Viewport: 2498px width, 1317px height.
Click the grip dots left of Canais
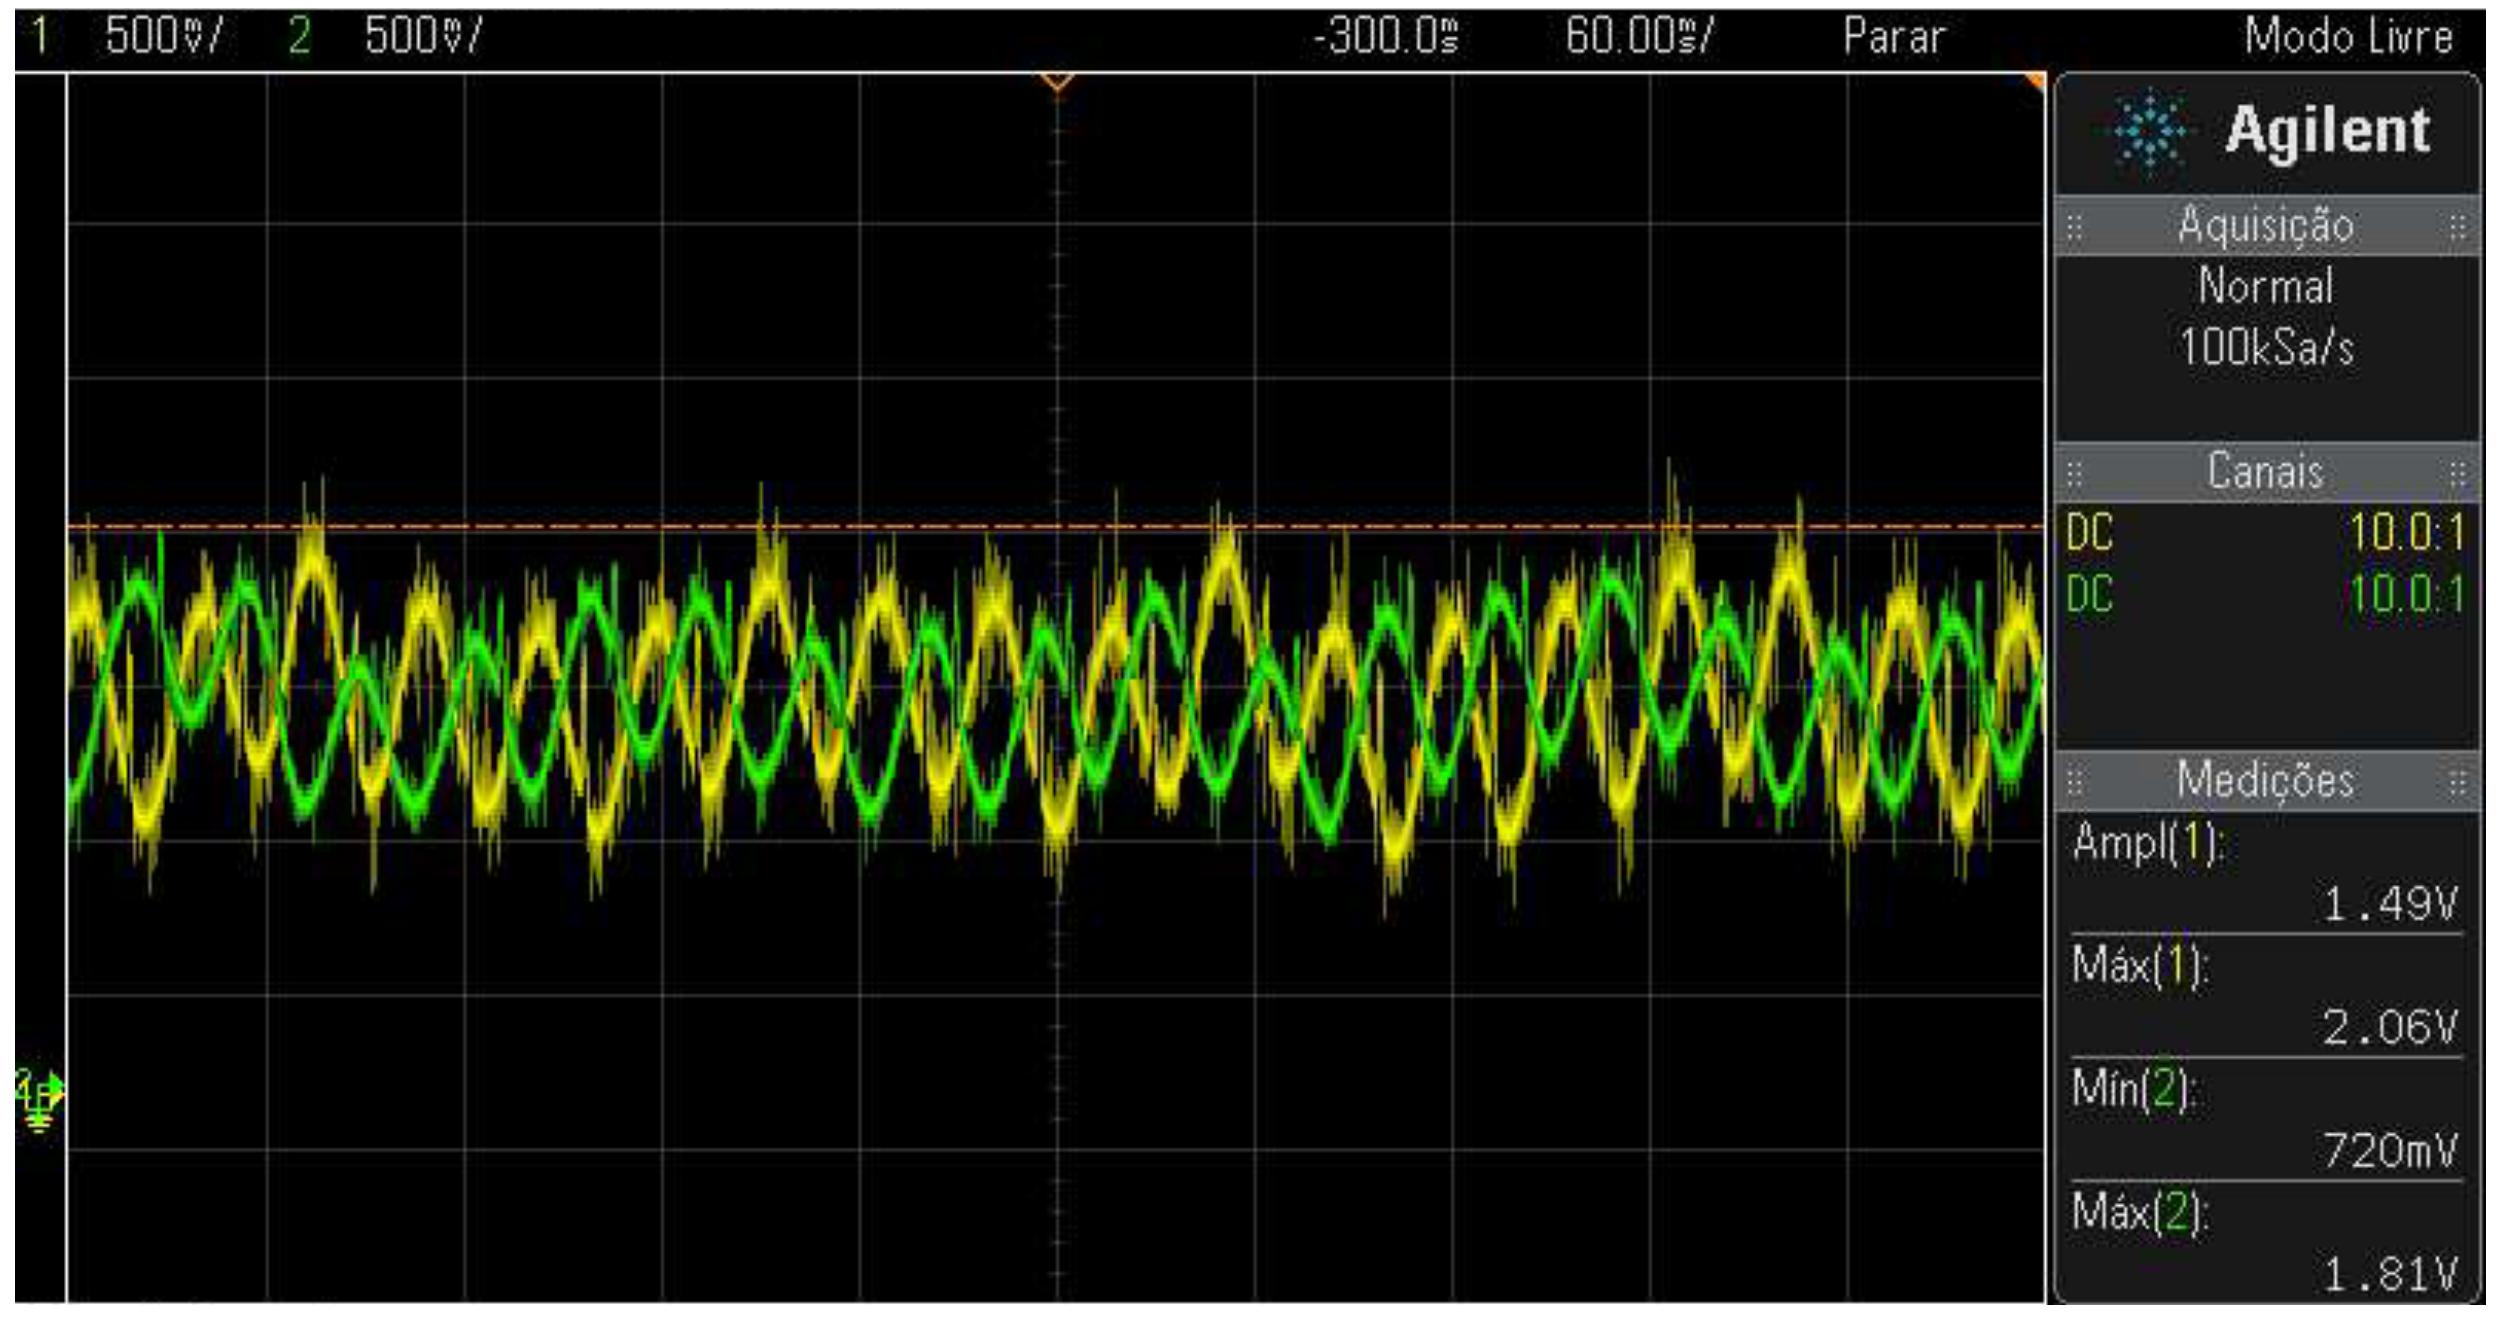pyautogui.click(x=2075, y=473)
